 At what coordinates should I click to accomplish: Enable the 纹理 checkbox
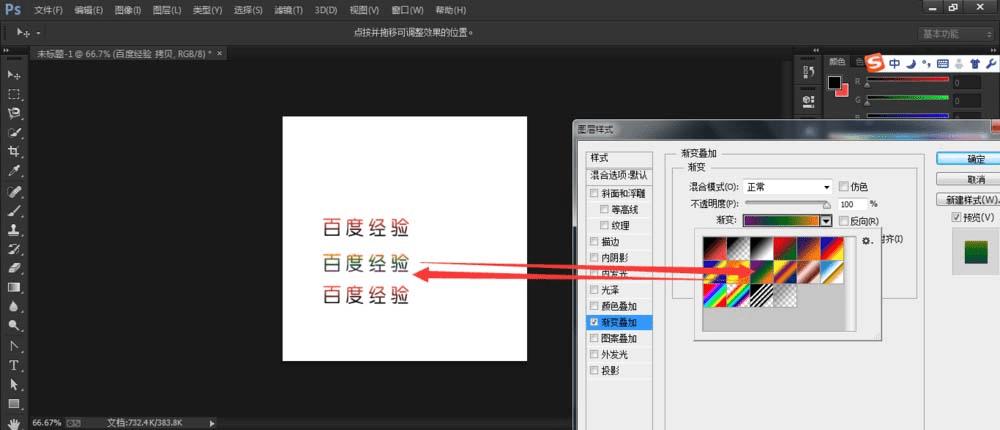click(604, 225)
